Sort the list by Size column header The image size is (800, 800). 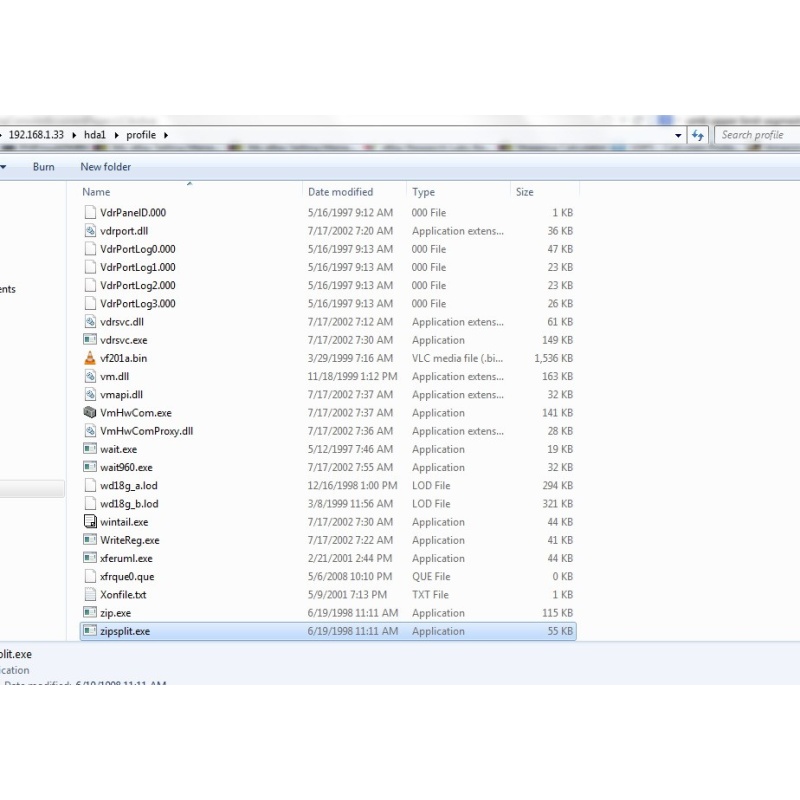[525, 192]
